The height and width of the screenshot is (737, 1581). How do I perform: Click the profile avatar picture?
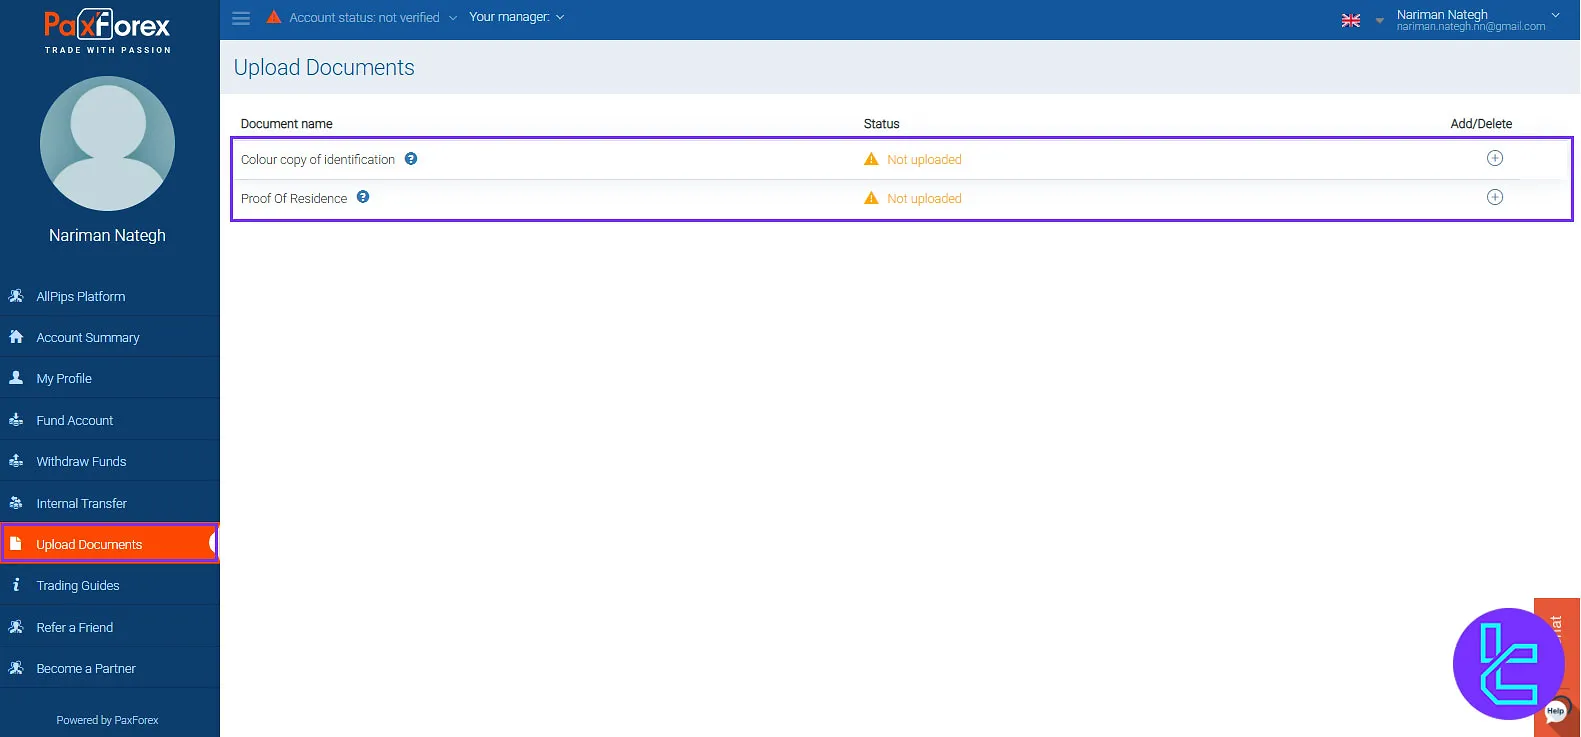(x=108, y=144)
